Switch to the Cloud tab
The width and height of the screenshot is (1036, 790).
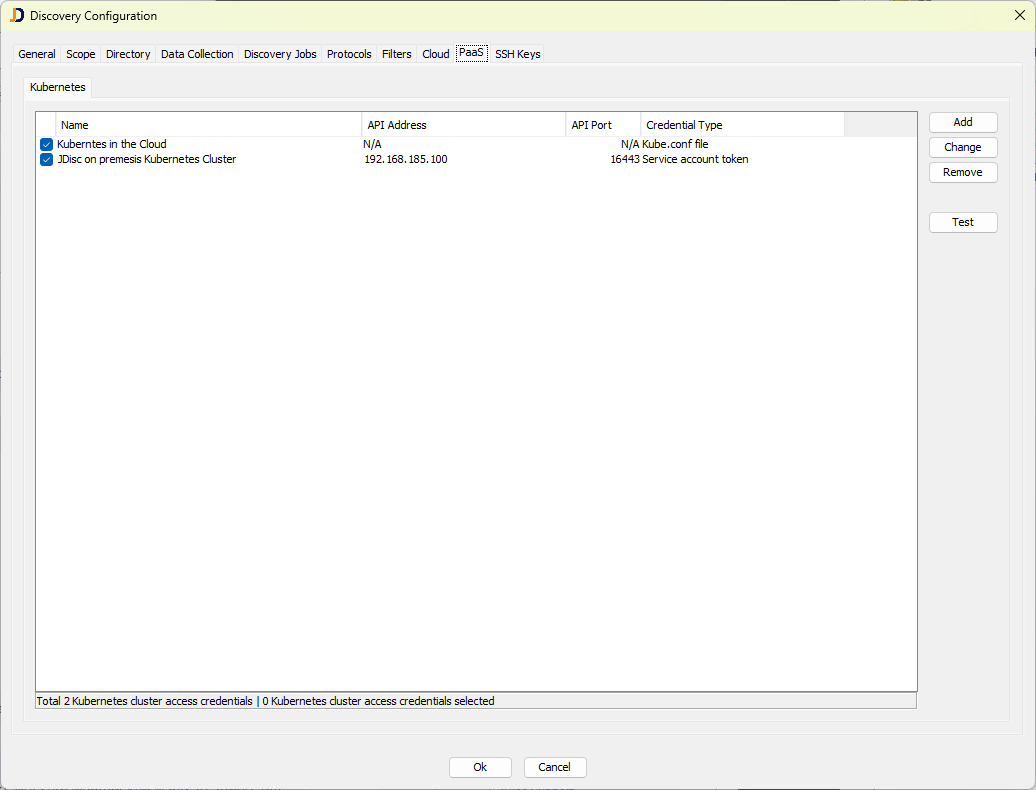(x=436, y=54)
